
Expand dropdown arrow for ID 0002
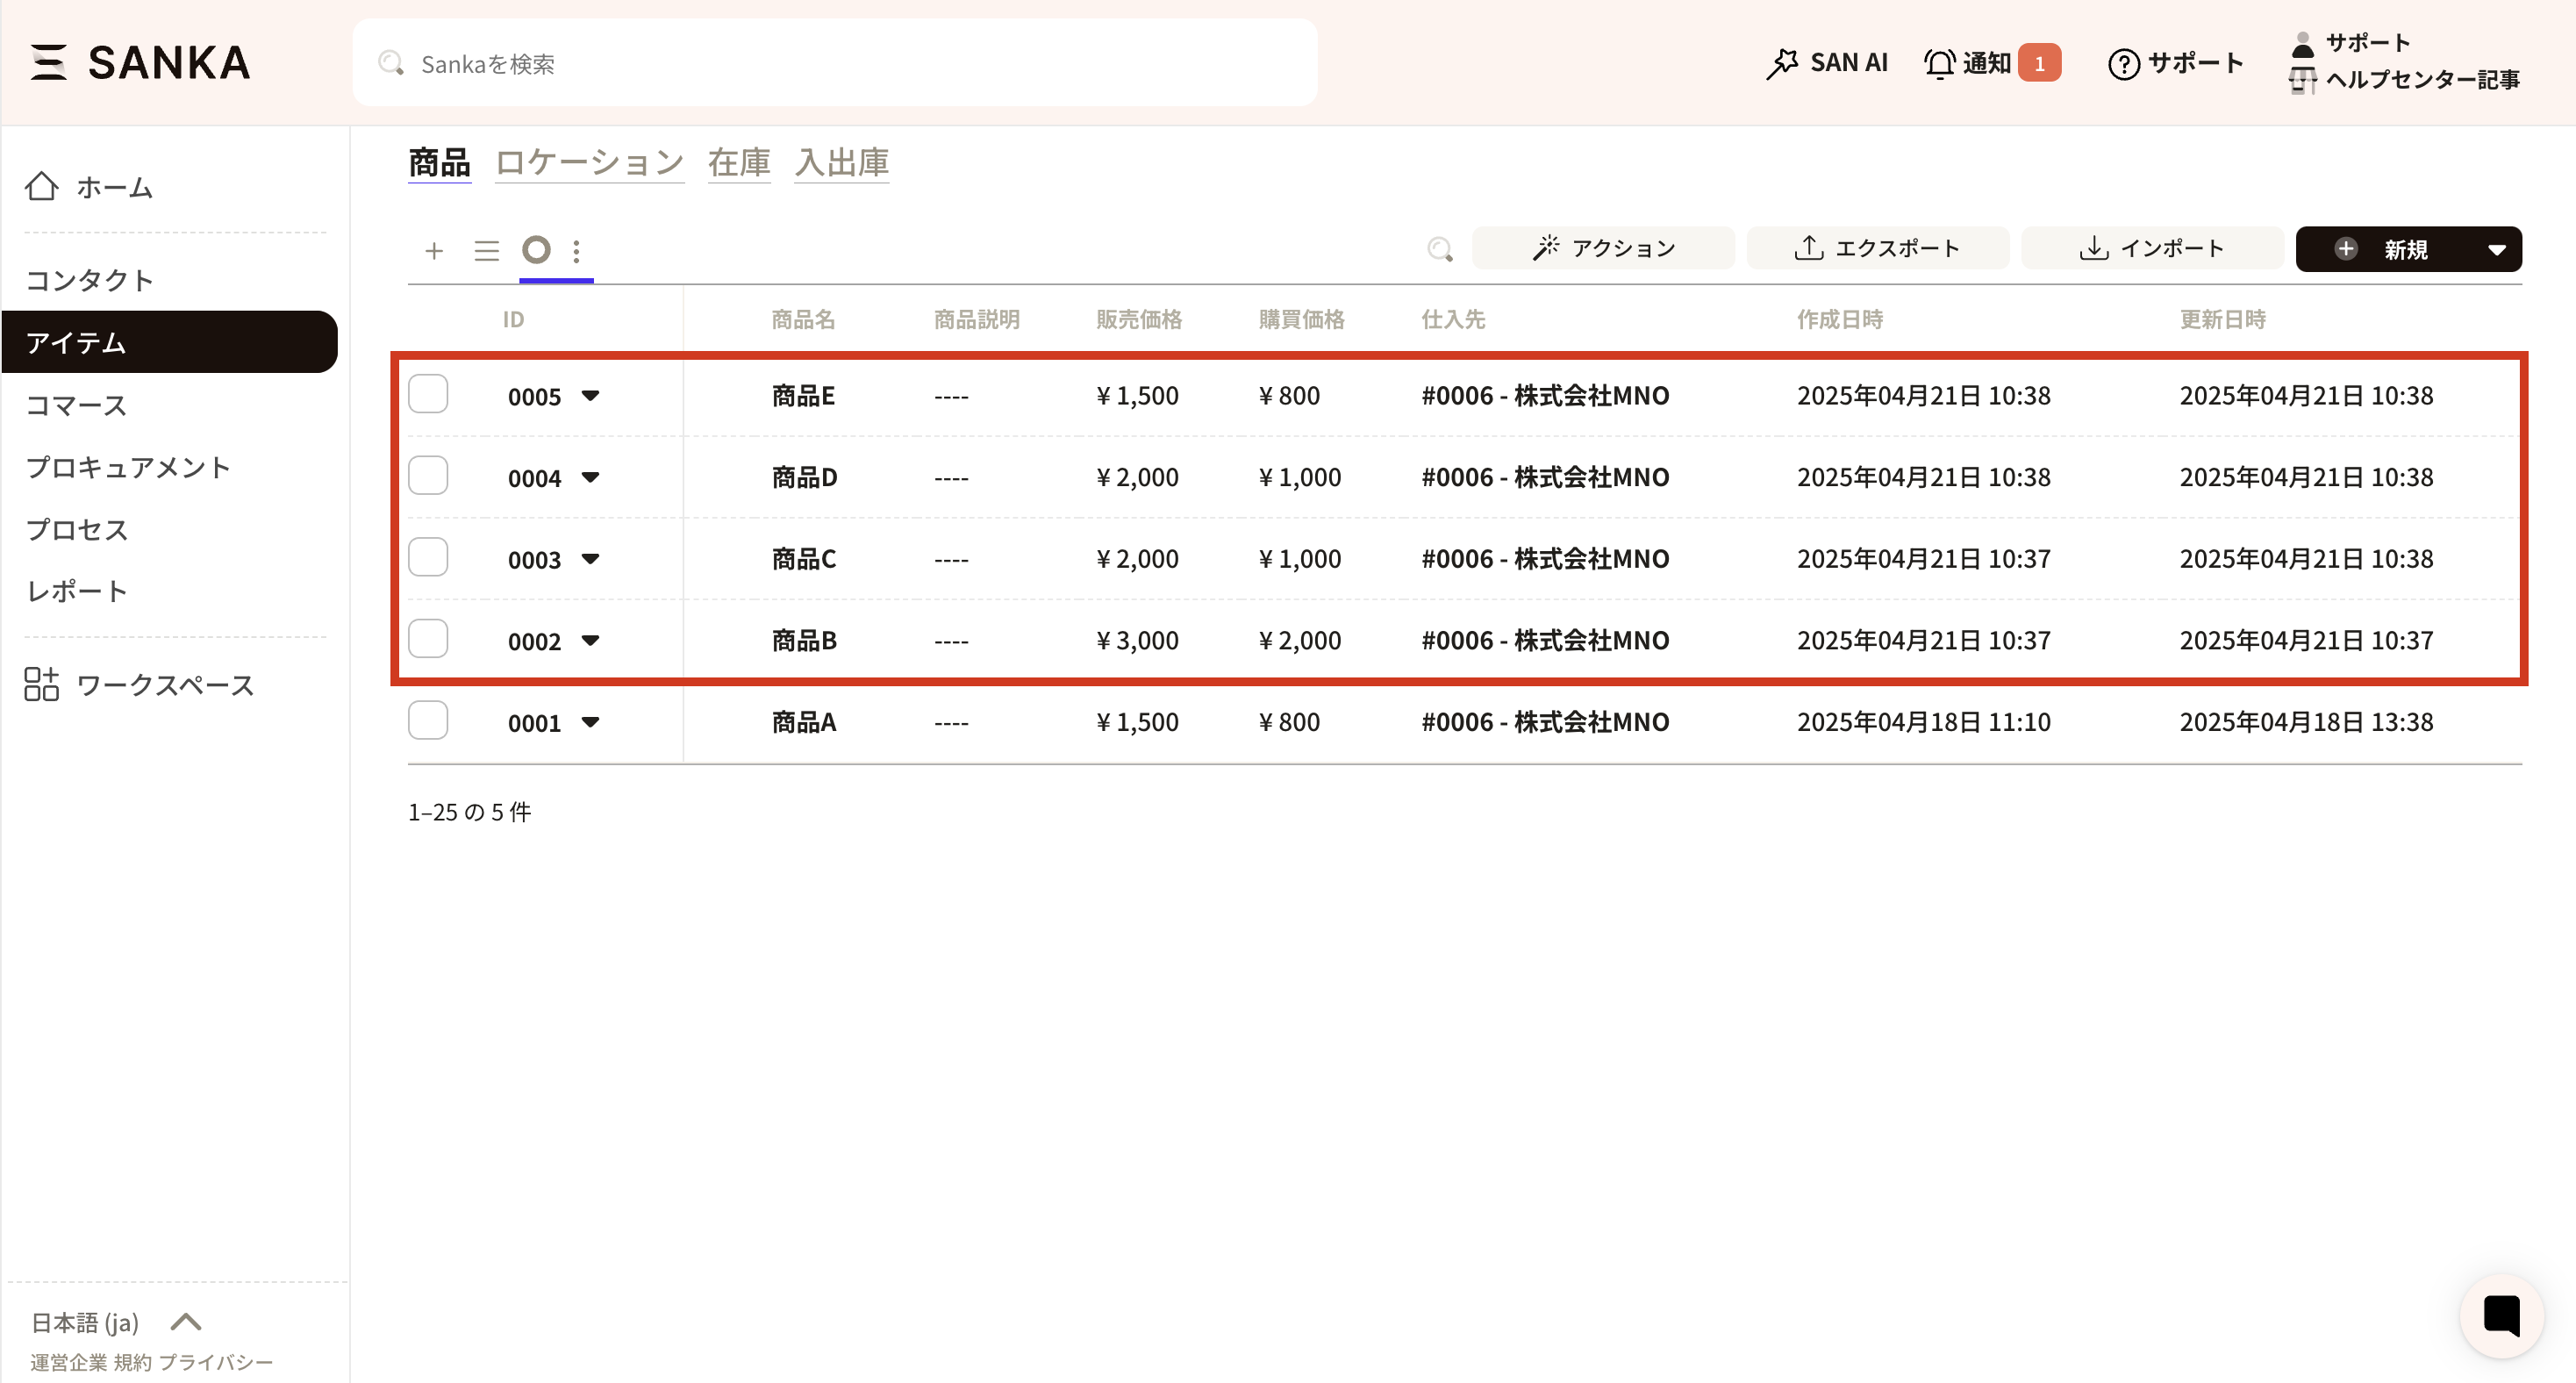tap(591, 641)
